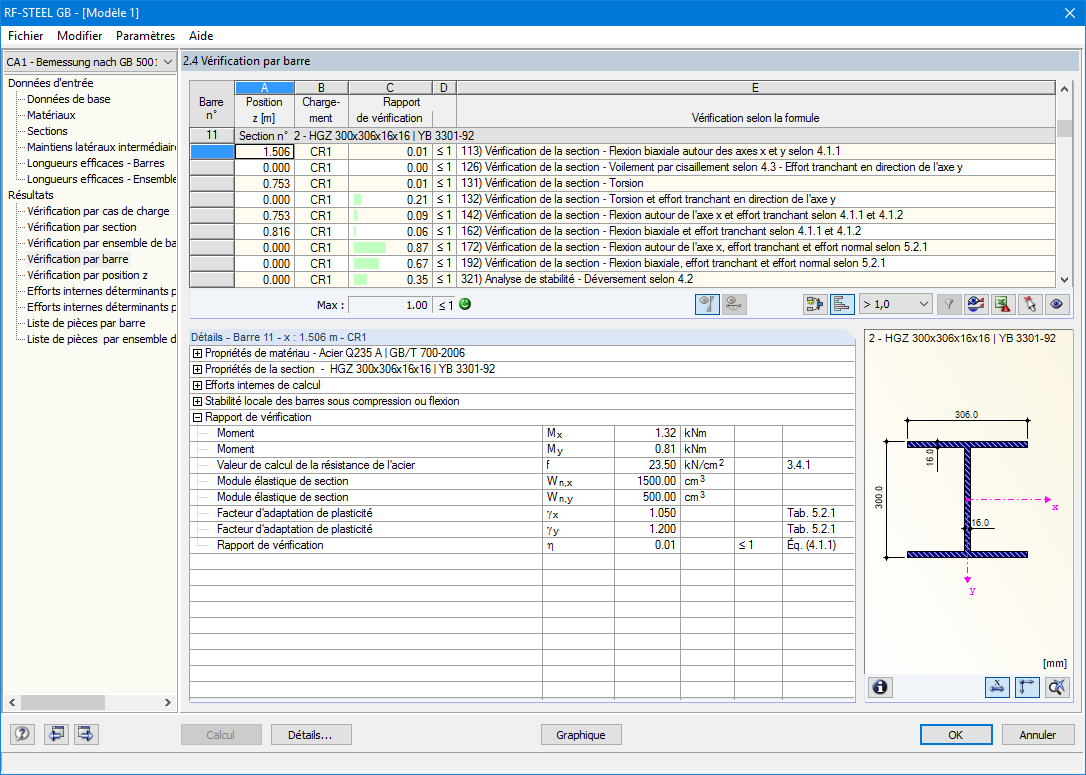Open section info with the blue i icon
Screen dimensions: 1086x775
[x=880, y=687]
